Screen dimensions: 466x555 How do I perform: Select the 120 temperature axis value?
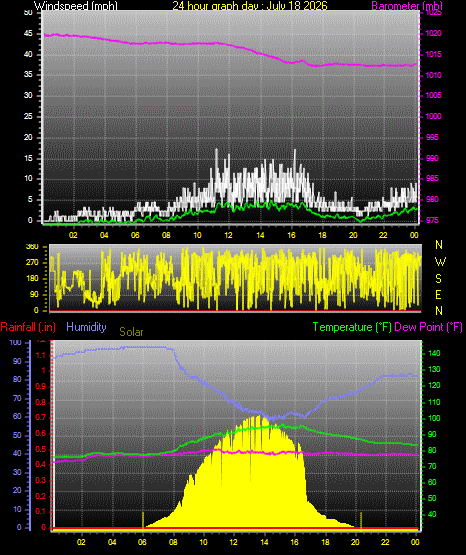[434, 386]
